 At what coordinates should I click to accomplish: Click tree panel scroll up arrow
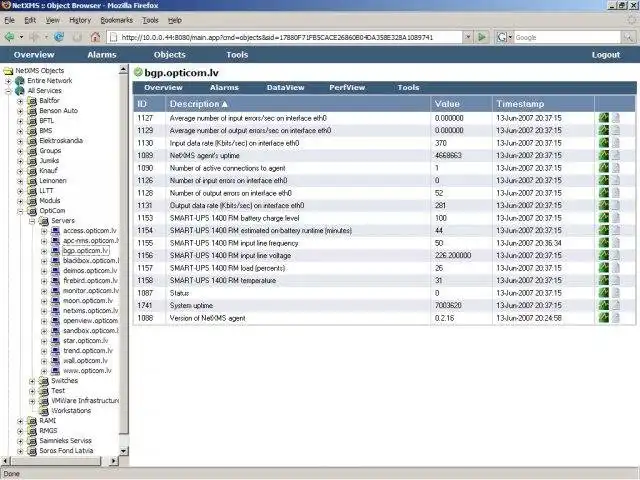point(124,70)
